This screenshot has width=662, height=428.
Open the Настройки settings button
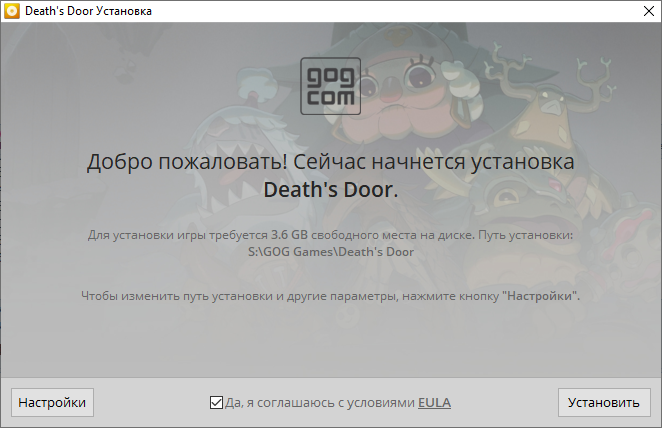coord(52,403)
